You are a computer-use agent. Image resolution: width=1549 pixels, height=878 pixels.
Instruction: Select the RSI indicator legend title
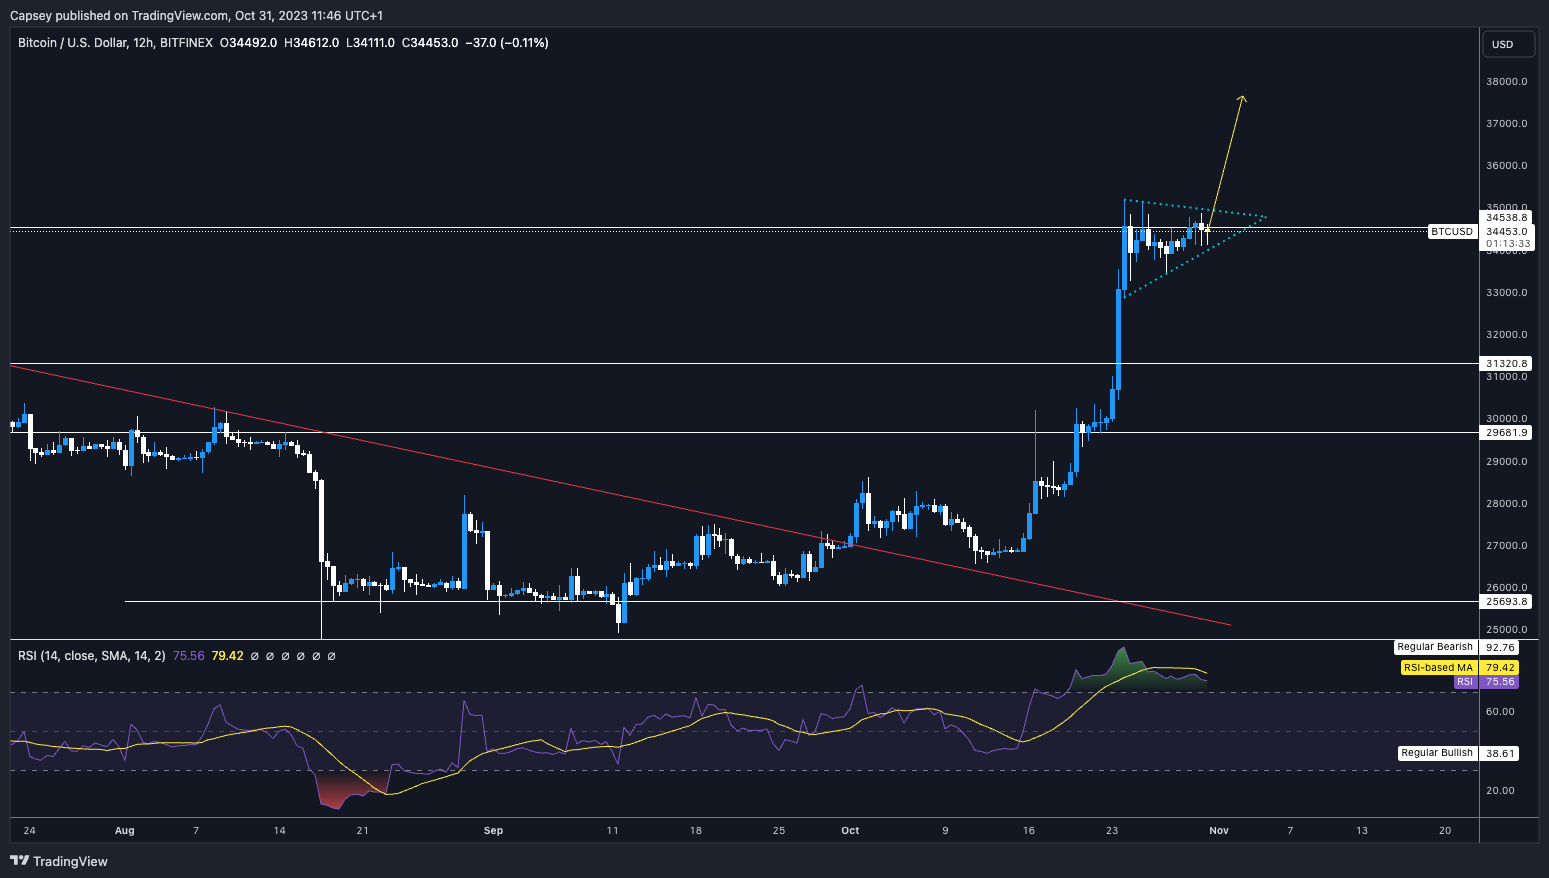[92, 656]
